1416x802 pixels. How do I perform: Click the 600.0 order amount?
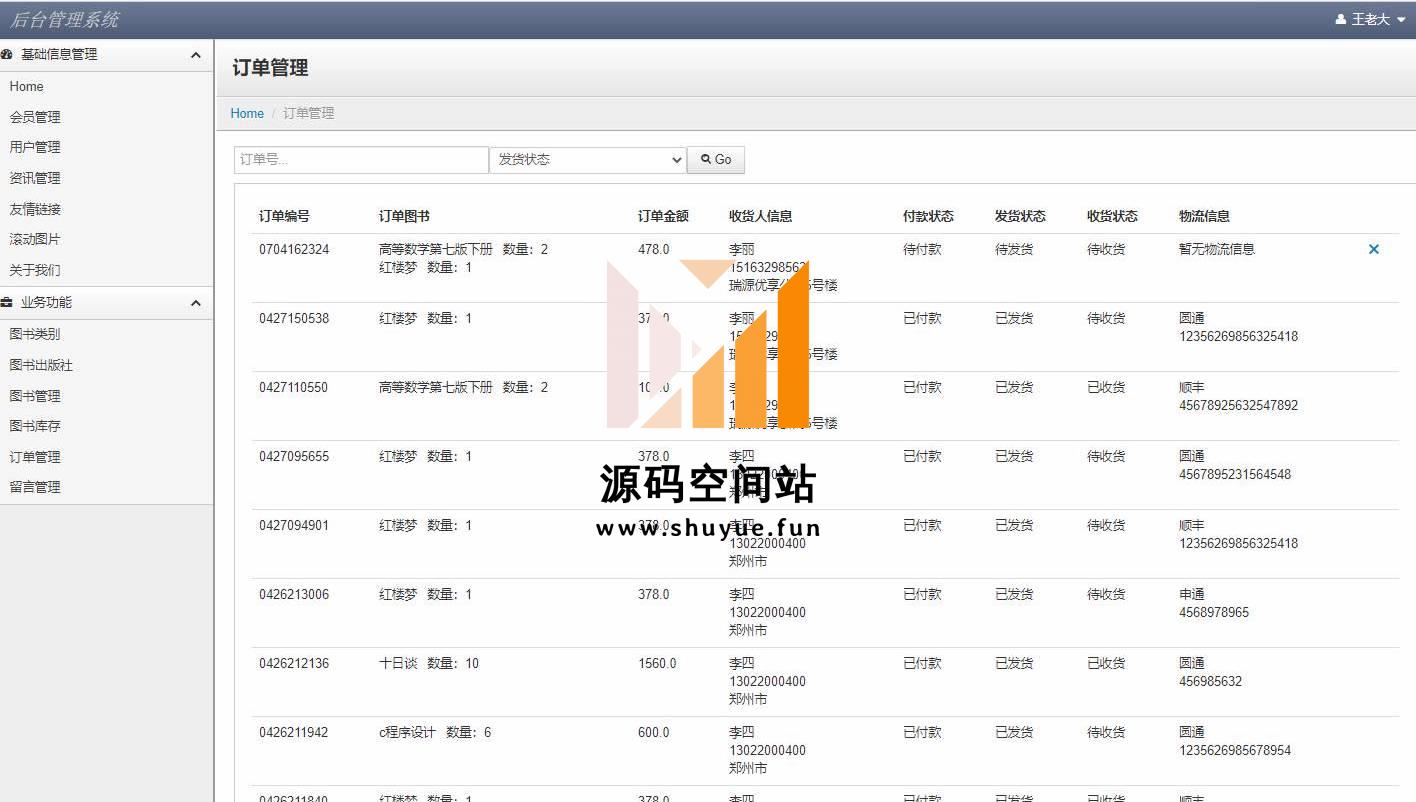tap(654, 732)
